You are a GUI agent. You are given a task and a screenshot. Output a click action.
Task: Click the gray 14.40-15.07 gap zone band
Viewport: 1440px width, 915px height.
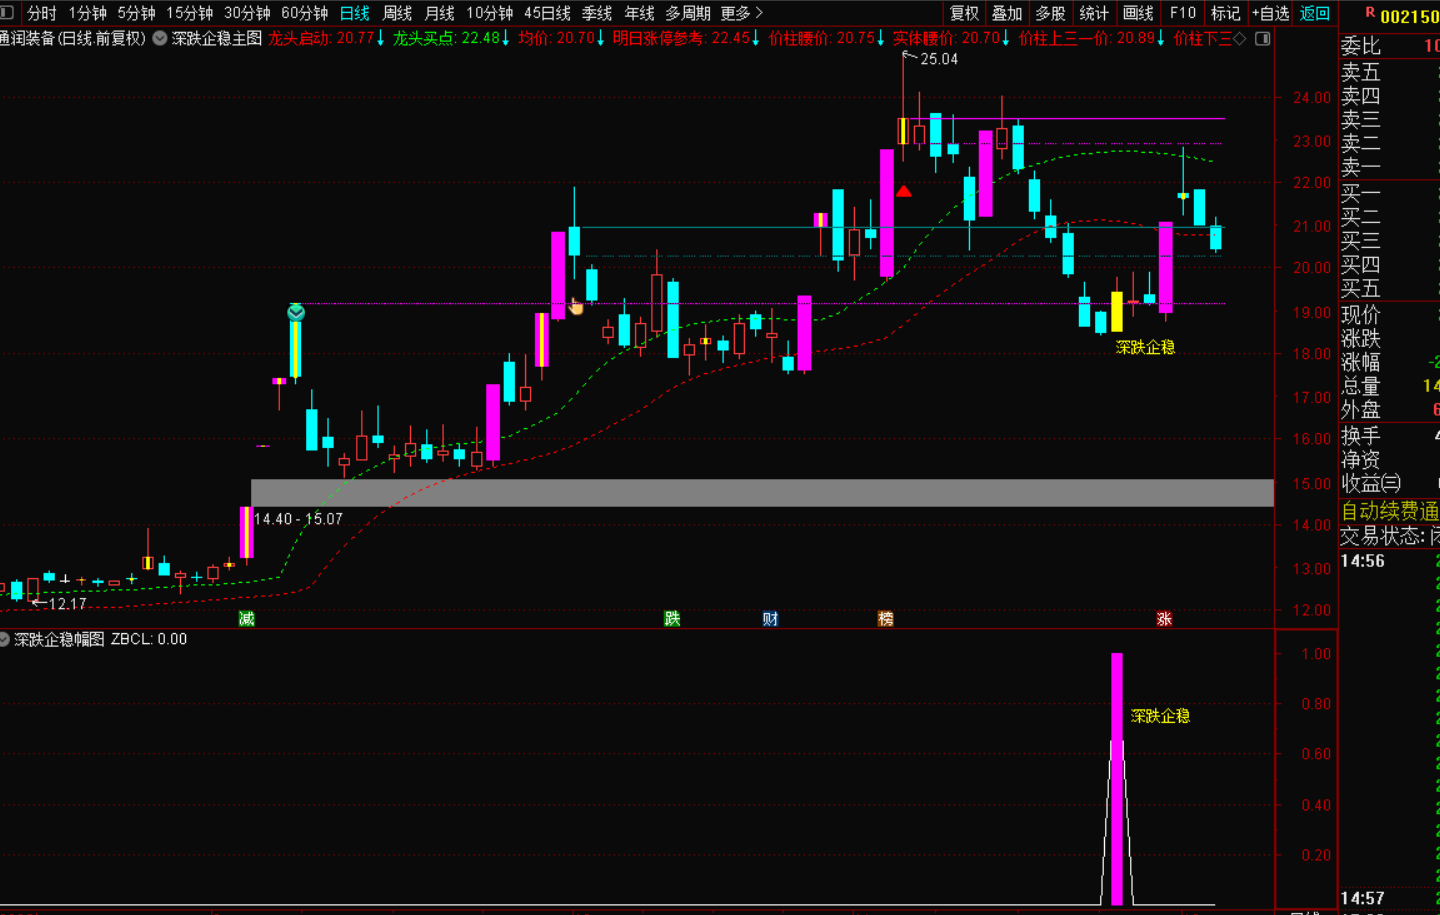760,492
